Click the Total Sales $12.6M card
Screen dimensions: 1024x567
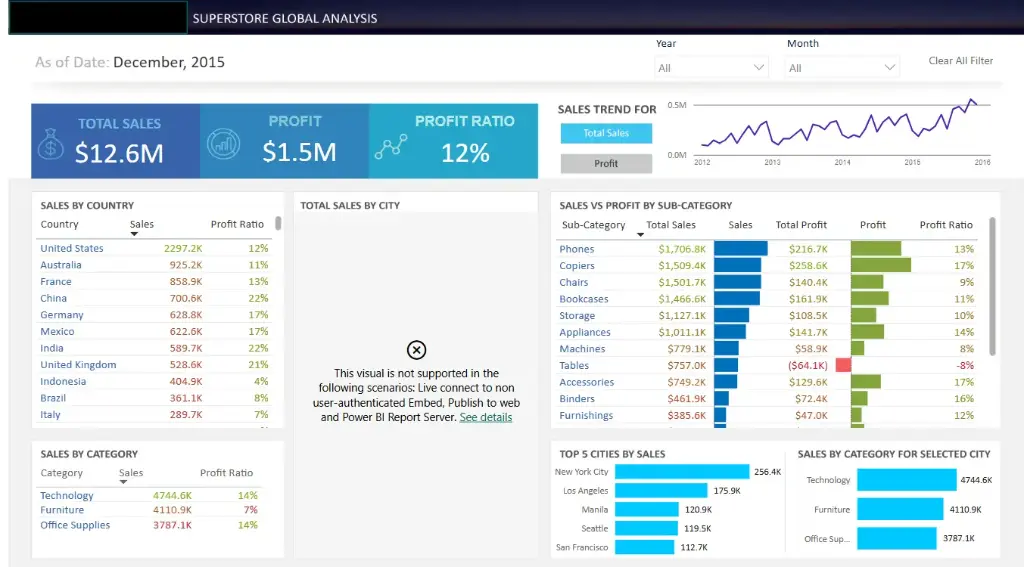pos(116,141)
